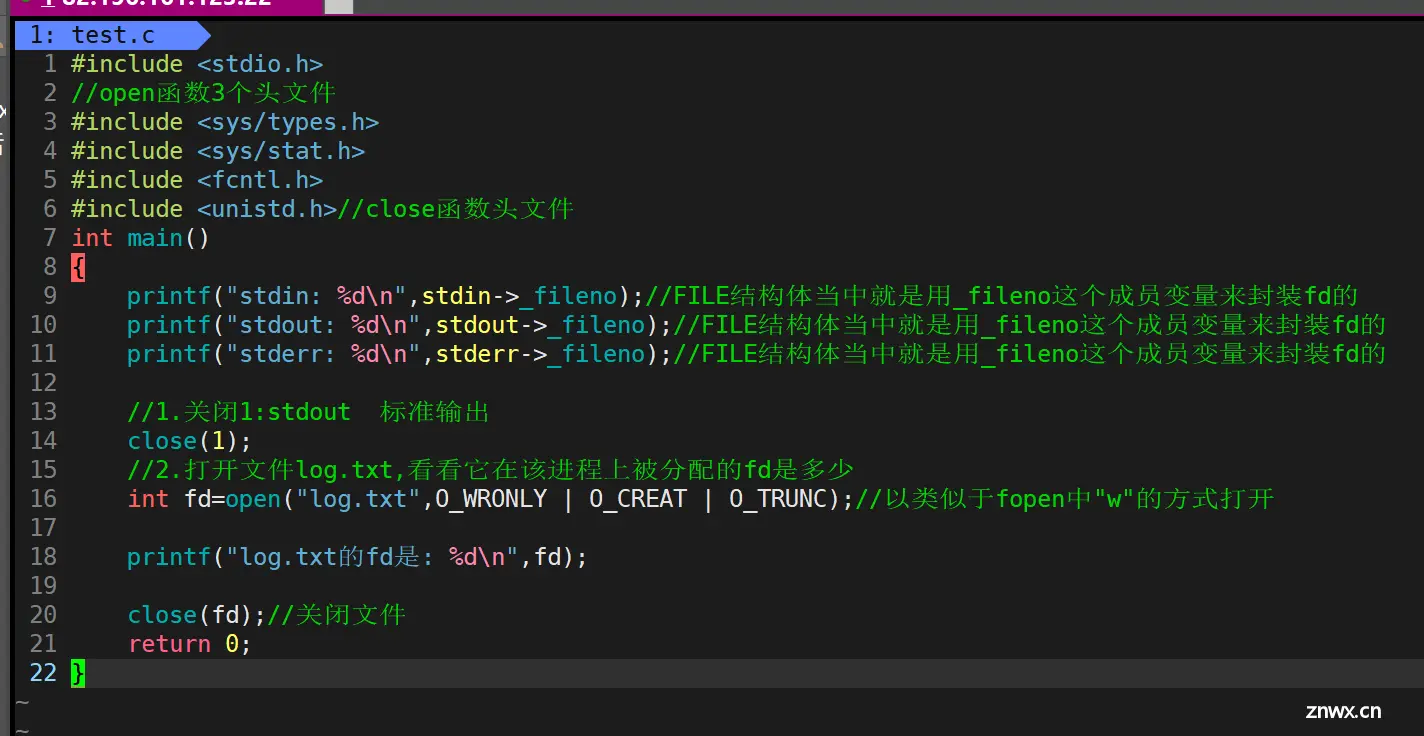
Task: Click the <stdio.h> header name
Action: [x=260, y=64]
